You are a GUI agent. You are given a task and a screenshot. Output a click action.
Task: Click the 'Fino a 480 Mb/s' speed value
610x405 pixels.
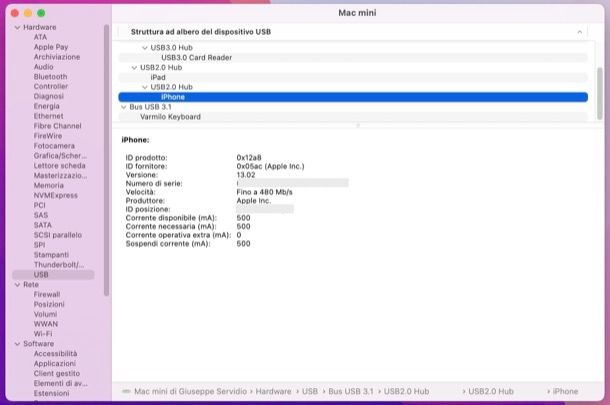coord(265,192)
